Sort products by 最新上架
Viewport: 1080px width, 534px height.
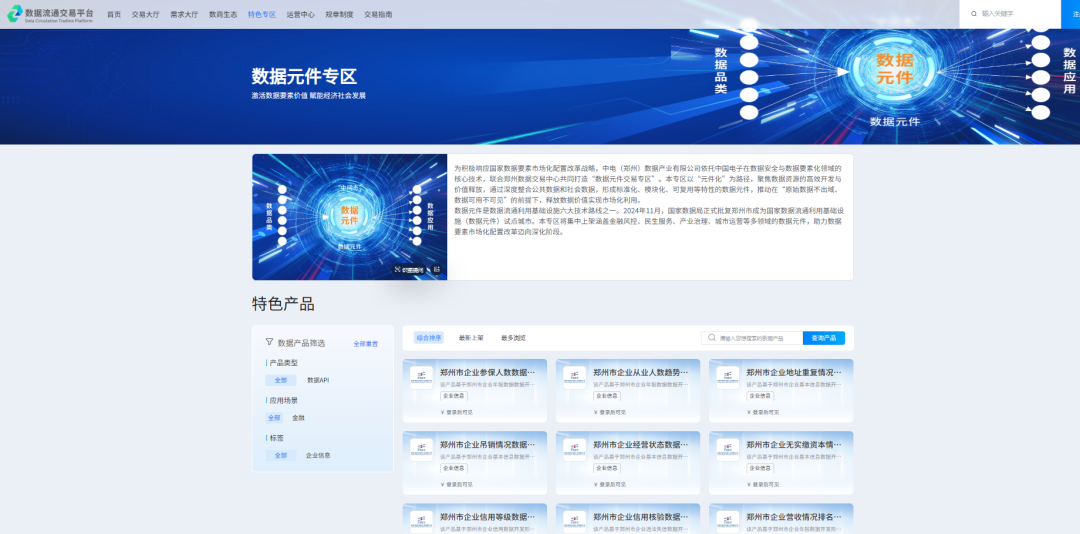[471, 338]
